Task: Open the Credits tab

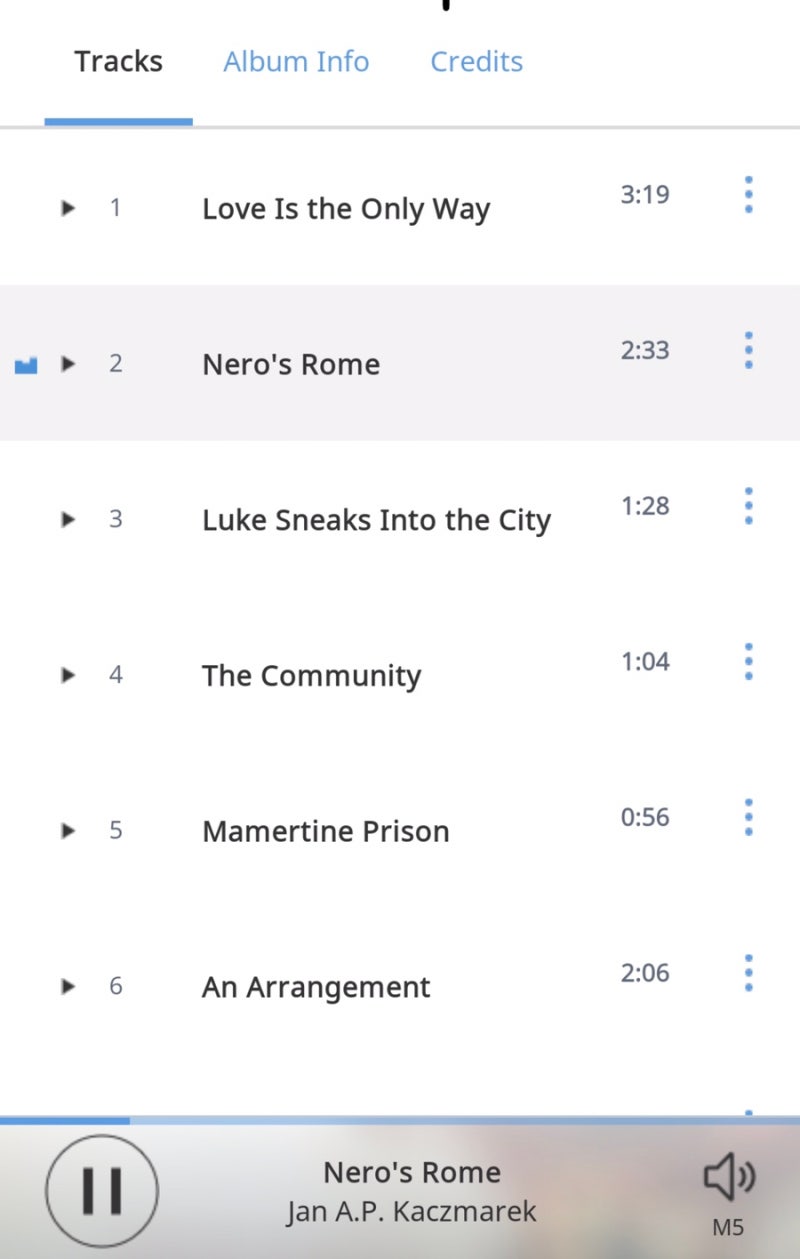Action: pos(476,61)
